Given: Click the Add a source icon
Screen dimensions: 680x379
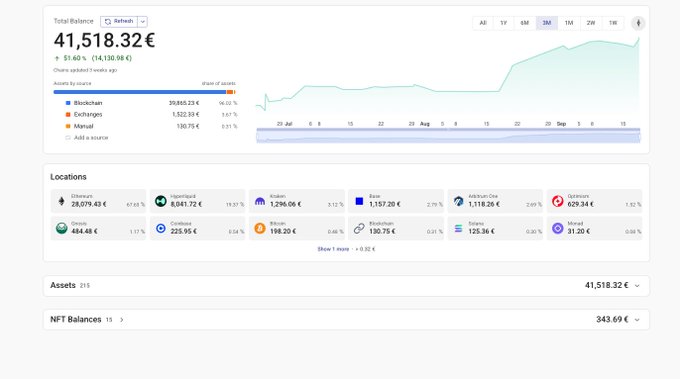Looking at the screenshot, I should (x=68, y=137).
